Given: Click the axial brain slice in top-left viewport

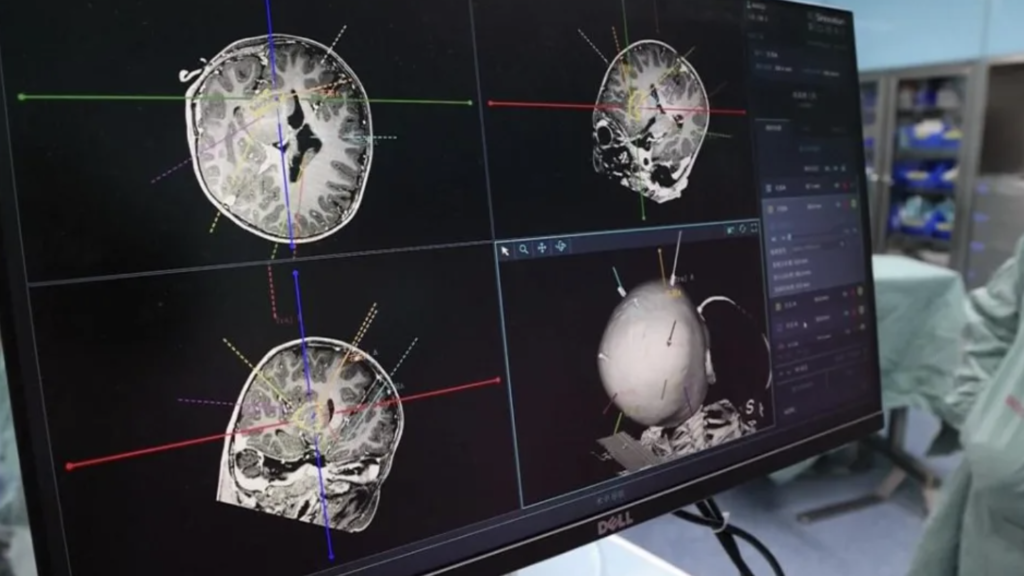Looking at the screenshot, I should (x=281, y=139).
